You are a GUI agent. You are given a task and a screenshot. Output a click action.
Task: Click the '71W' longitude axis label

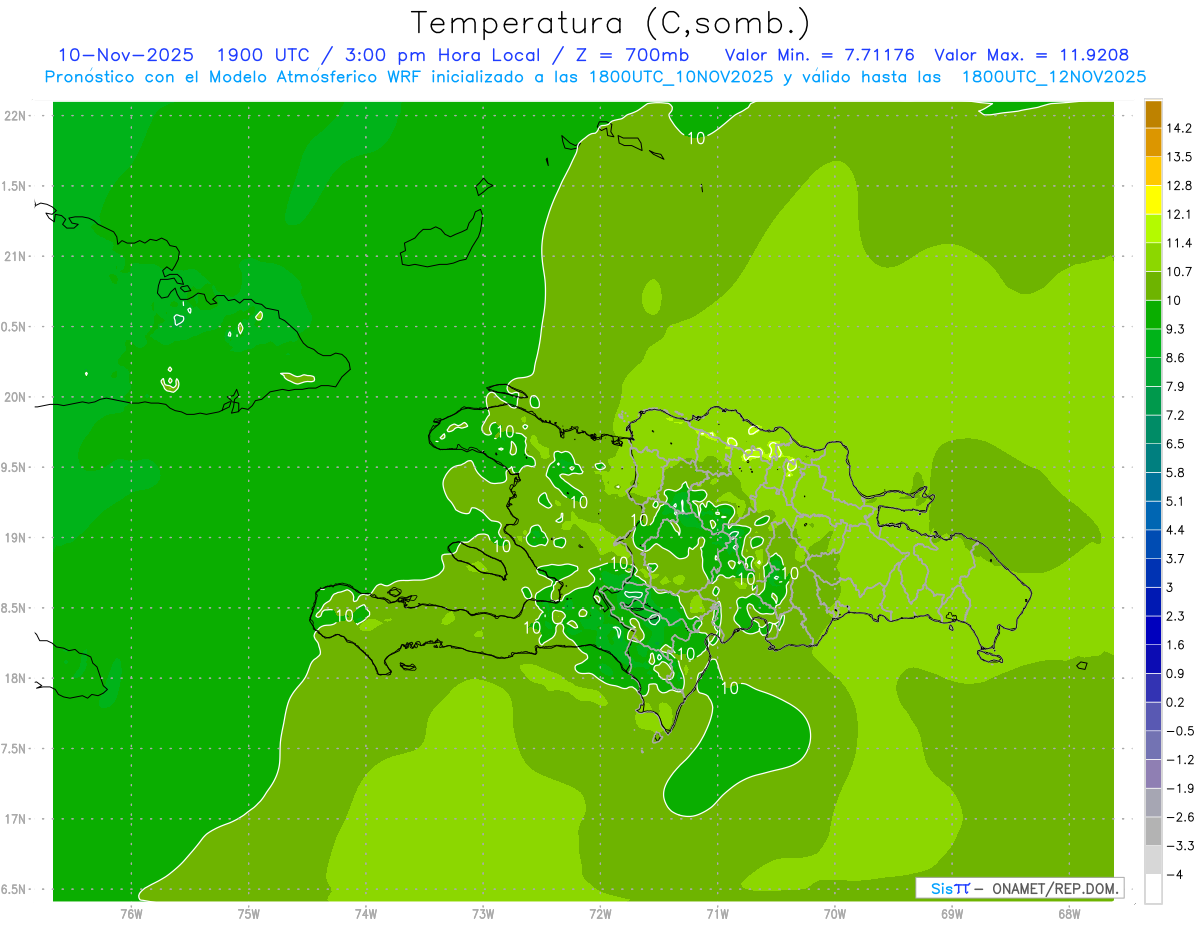[717, 914]
